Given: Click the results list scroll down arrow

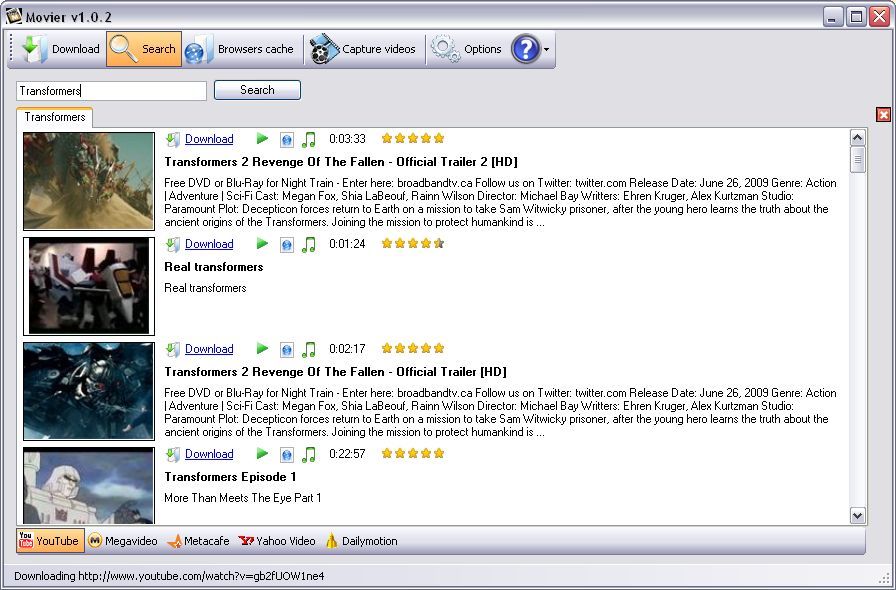Looking at the screenshot, I should point(858,516).
